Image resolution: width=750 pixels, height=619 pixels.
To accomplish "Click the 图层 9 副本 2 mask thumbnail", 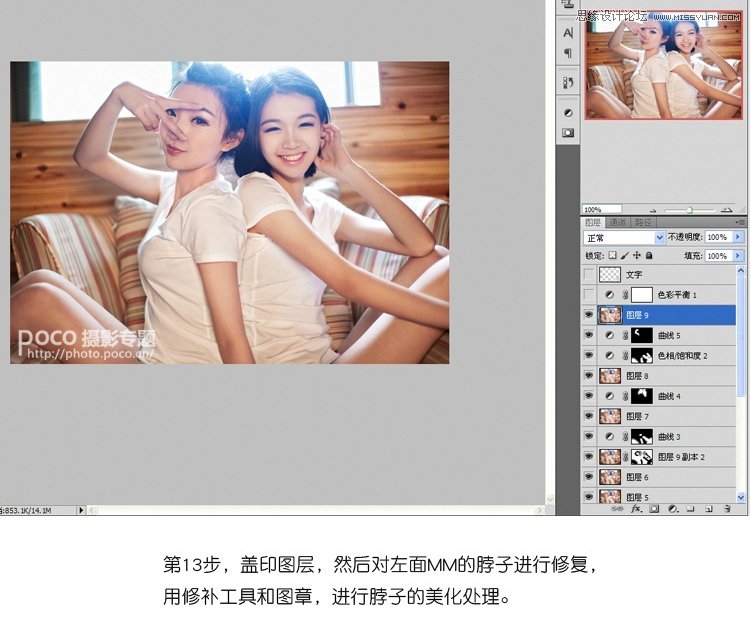I will tap(641, 457).
